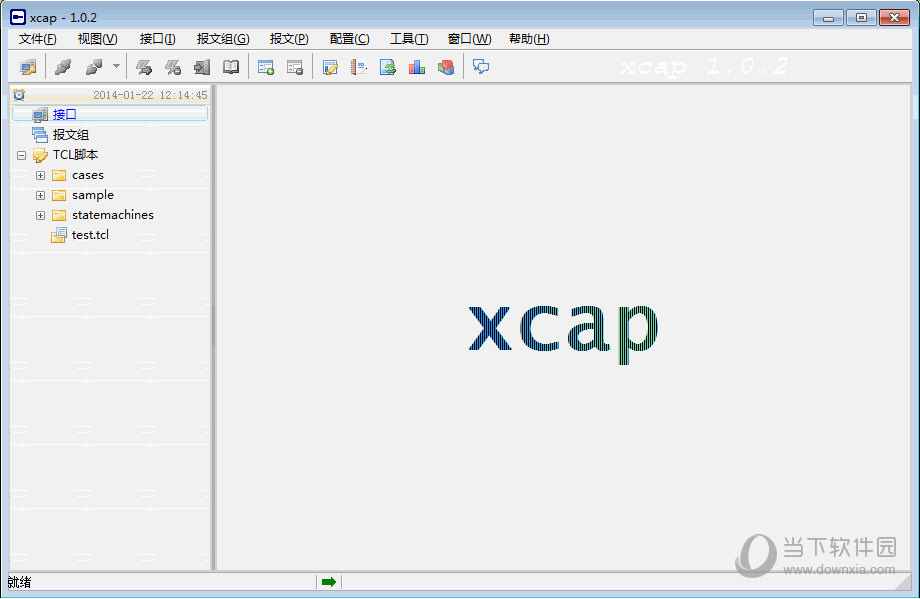
Task: Open the script editor toolbar icon
Action: 329,66
